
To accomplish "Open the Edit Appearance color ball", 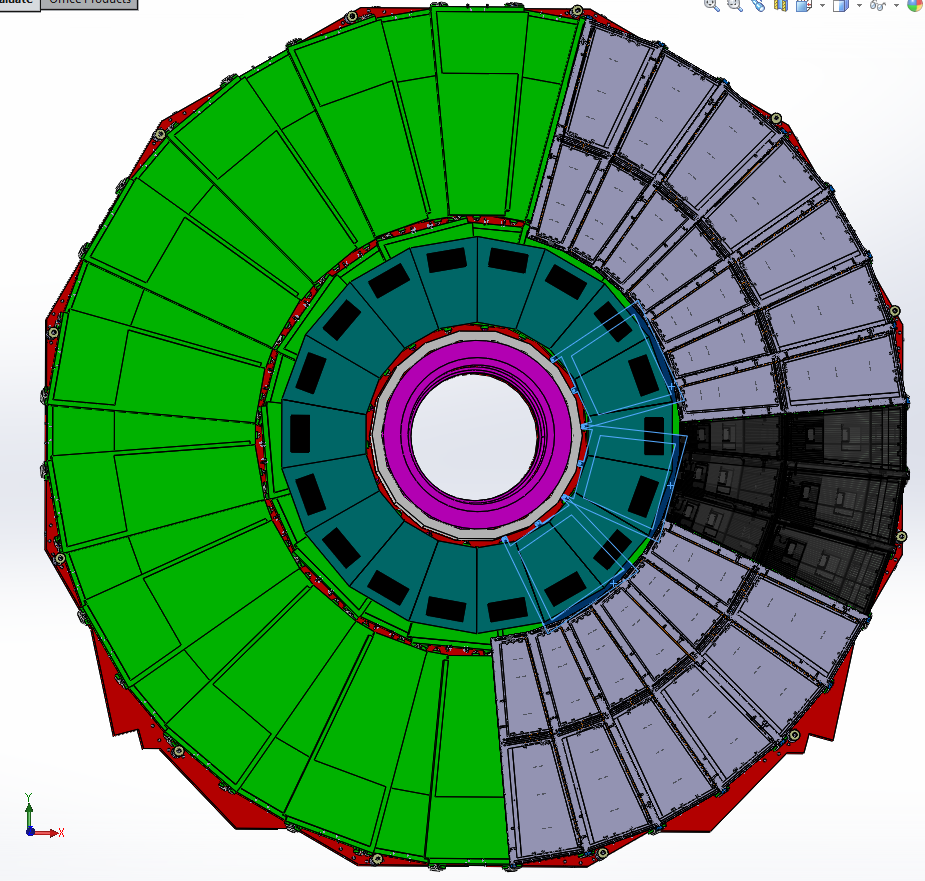I will 915,4.
